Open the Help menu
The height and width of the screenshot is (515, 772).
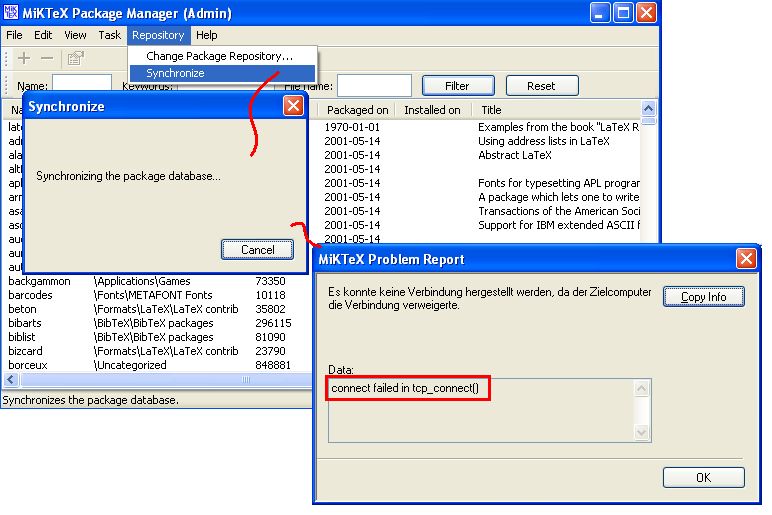coord(206,35)
